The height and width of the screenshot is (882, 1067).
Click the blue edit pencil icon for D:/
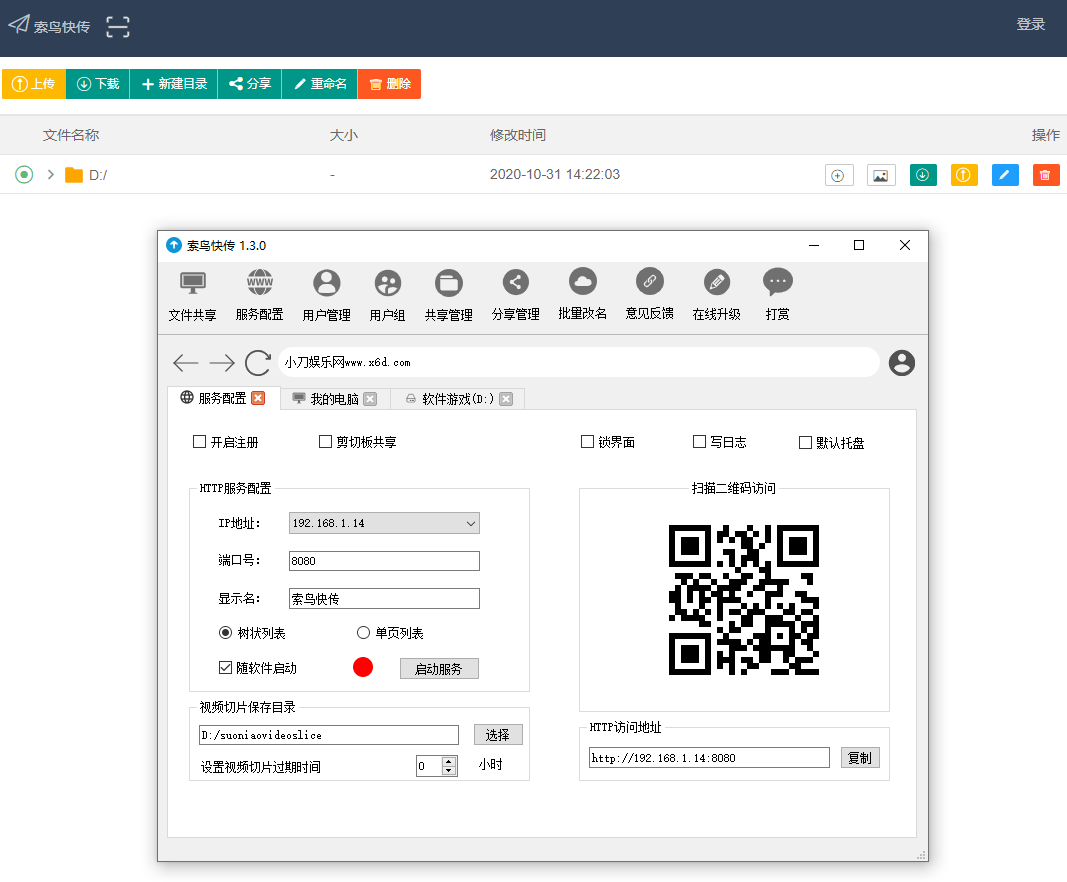tap(1005, 175)
